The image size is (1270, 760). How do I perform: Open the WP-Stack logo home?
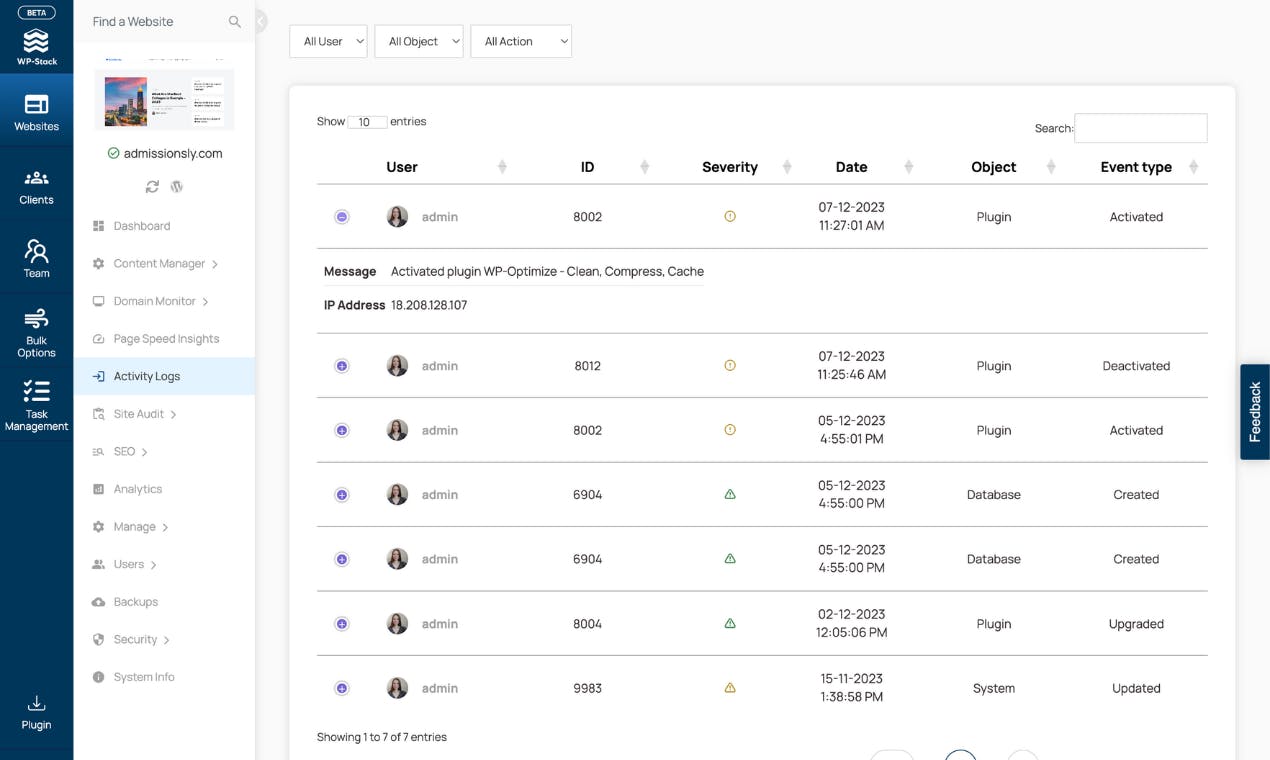pos(36,47)
